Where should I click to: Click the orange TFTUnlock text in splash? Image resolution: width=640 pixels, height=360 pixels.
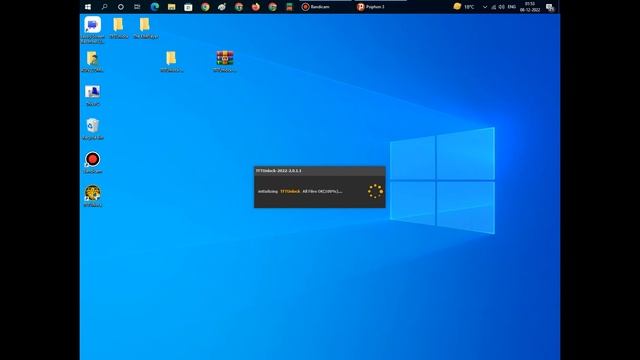(x=290, y=191)
